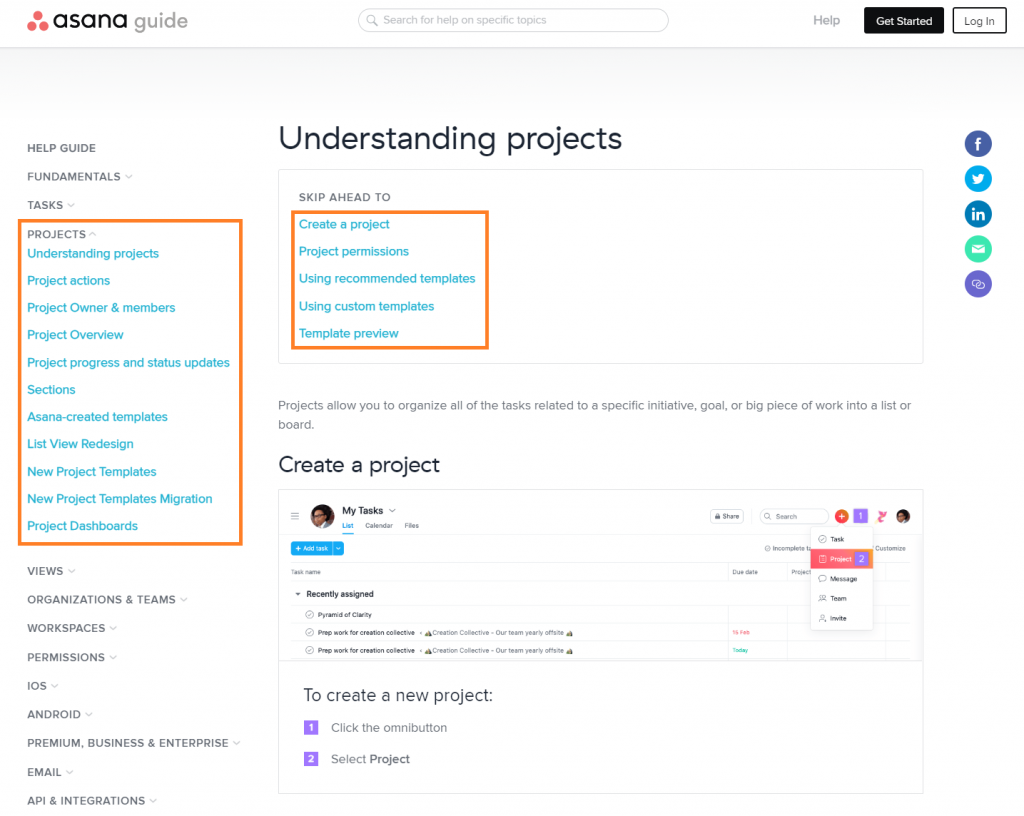Click the search magnifier icon
Image resolution: width=1024 pixels, height=816 pixels.
[x=372, y=20]
